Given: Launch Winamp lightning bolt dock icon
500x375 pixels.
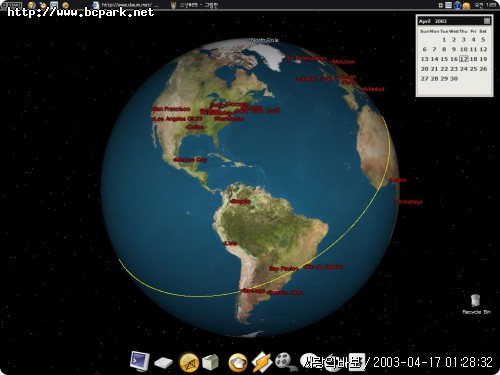Looking at the screenshot, I should click(x=262, y=362).
